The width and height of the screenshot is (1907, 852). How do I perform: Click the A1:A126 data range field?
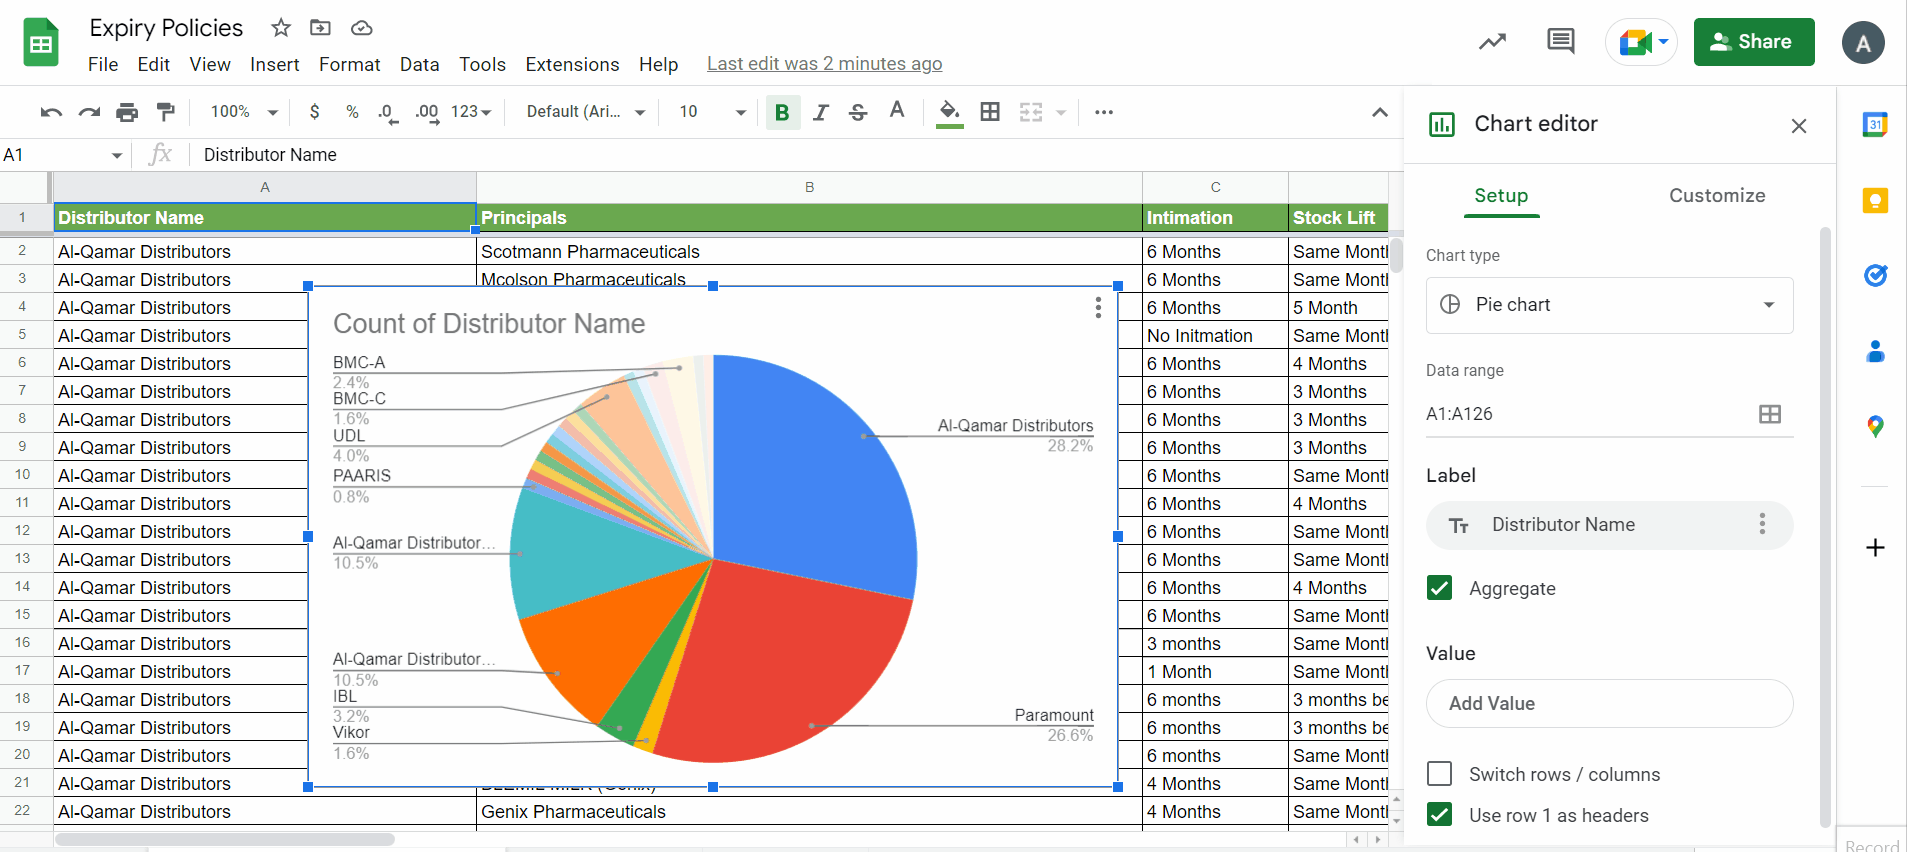pyautogui.click(x=1609, y=414)
